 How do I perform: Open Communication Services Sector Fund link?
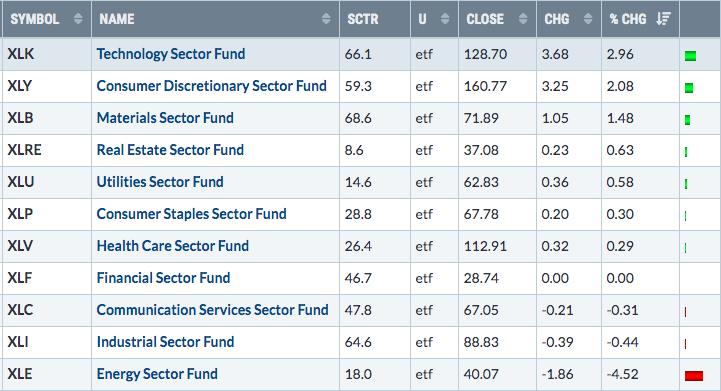point(212,310)
